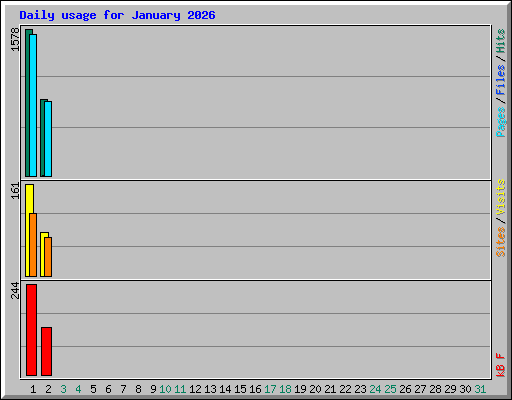This screenshot has width=512, height=400.
Task: Click the 161 visits axis value
Action: (x=15, y=191)
